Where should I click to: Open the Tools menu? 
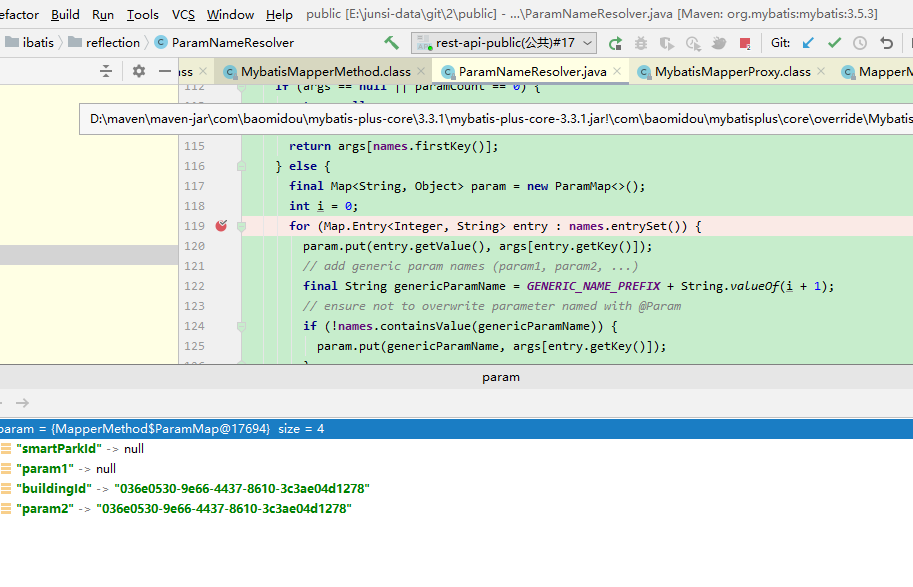143,15
